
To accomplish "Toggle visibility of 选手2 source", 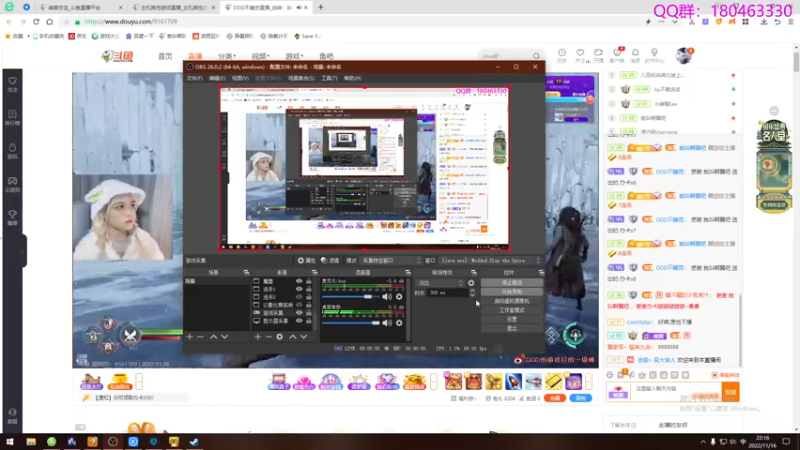I will (299, 297).
